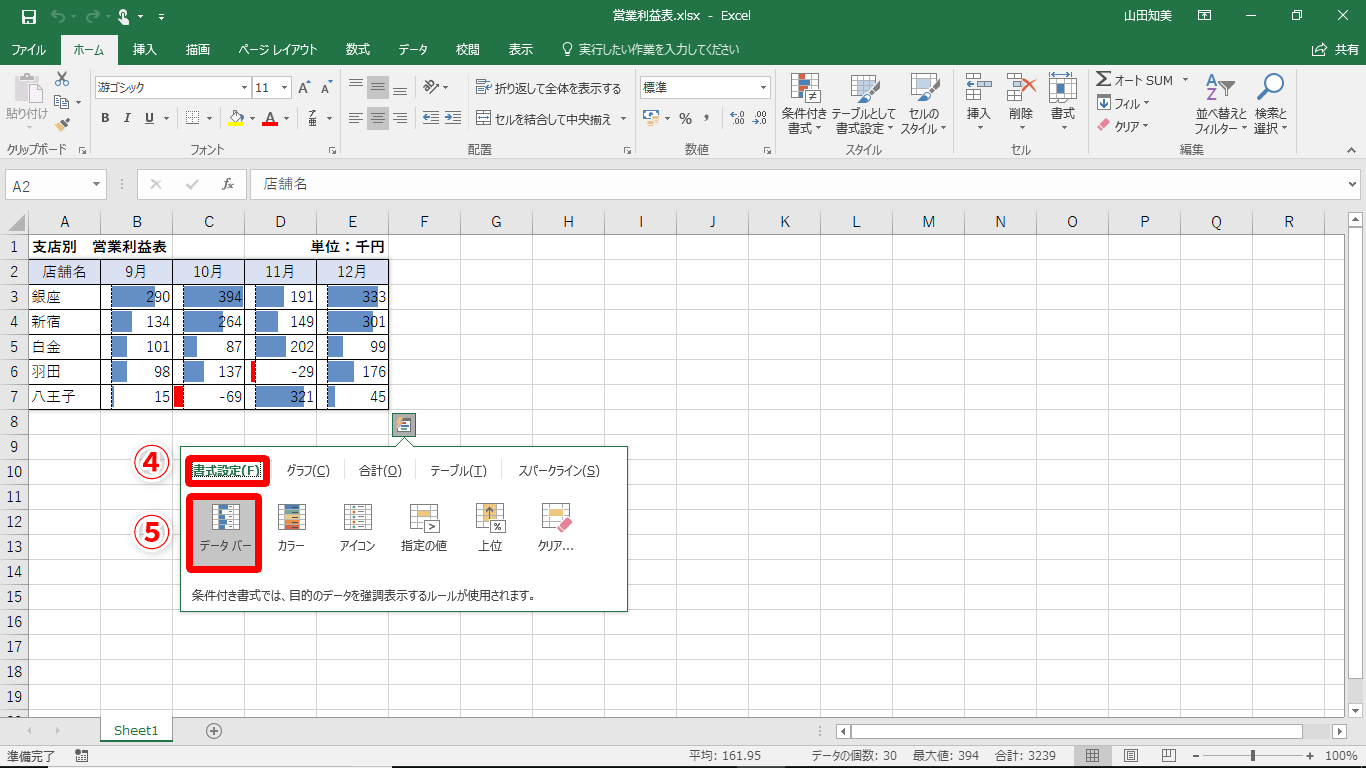Viewport: 1366px width, 768px height.
Task: Add a new sheet with the plus icon
Action: [213, 731]
